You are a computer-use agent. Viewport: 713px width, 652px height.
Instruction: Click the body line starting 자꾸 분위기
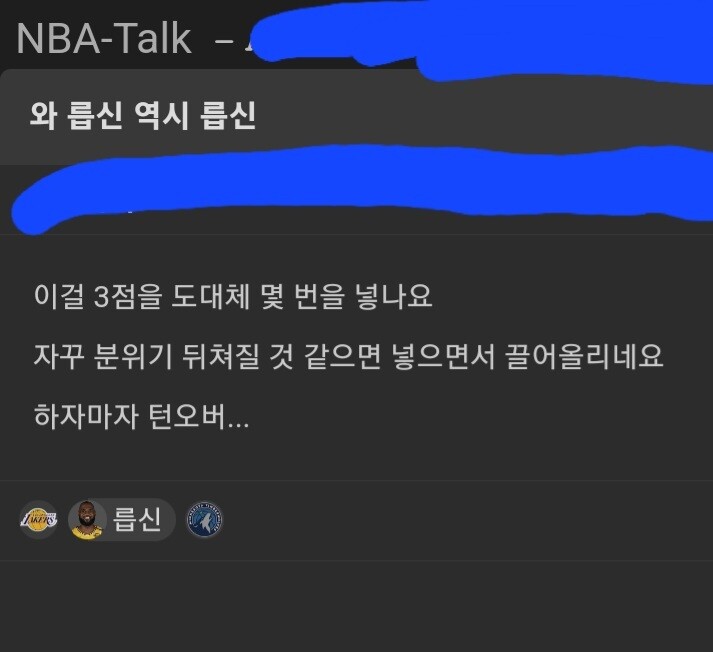pyautogui.click(x=348, y=356)
